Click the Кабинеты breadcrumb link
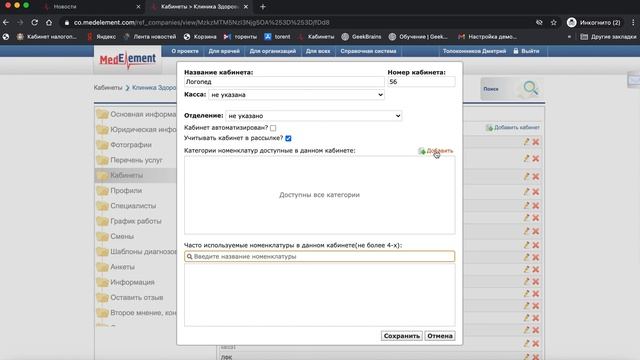640x360 pixels. [x=108, y=88]
